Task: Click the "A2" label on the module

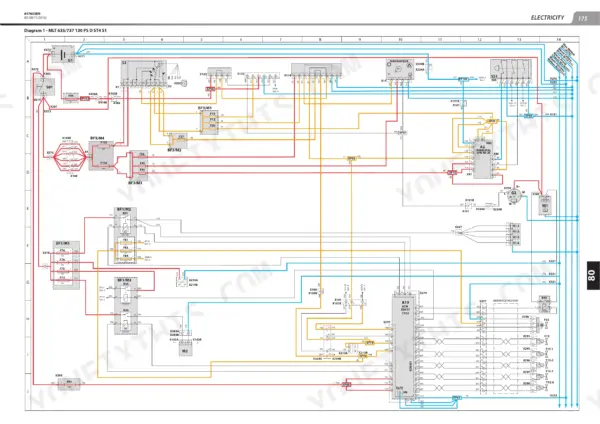Action: click(x=483, y=147)
